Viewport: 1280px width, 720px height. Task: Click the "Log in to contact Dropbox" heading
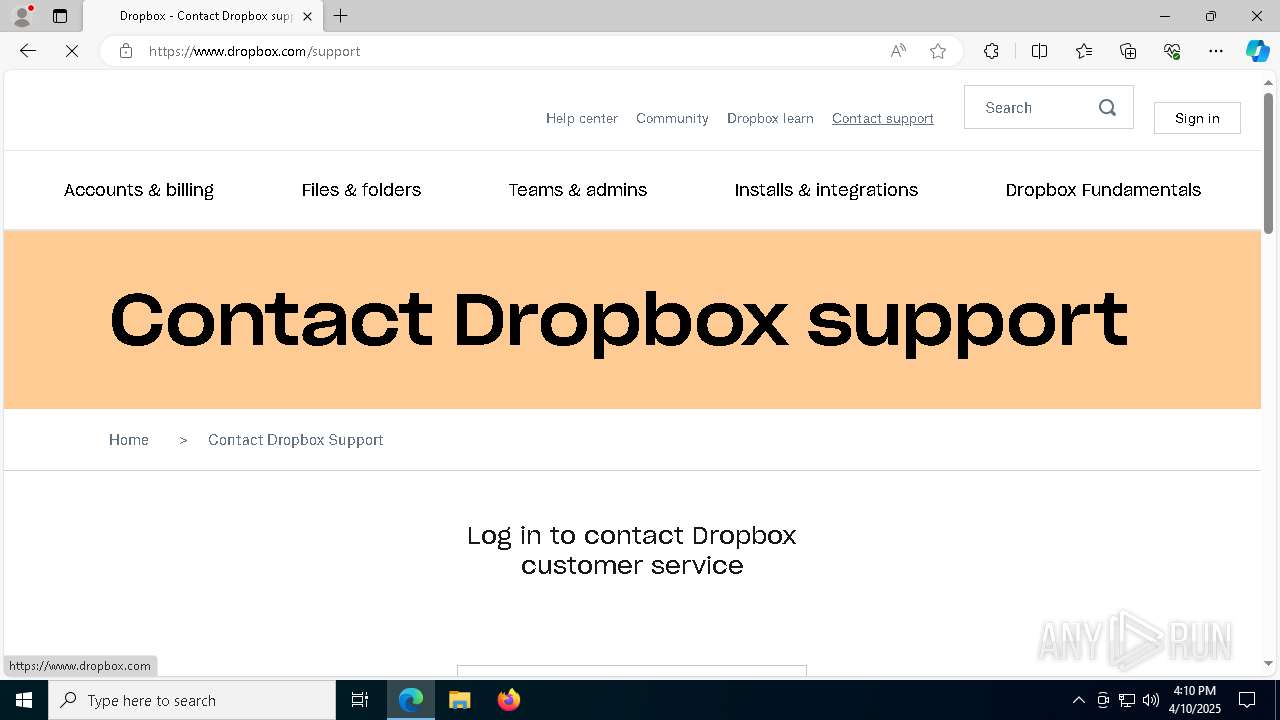coord(632,550)
